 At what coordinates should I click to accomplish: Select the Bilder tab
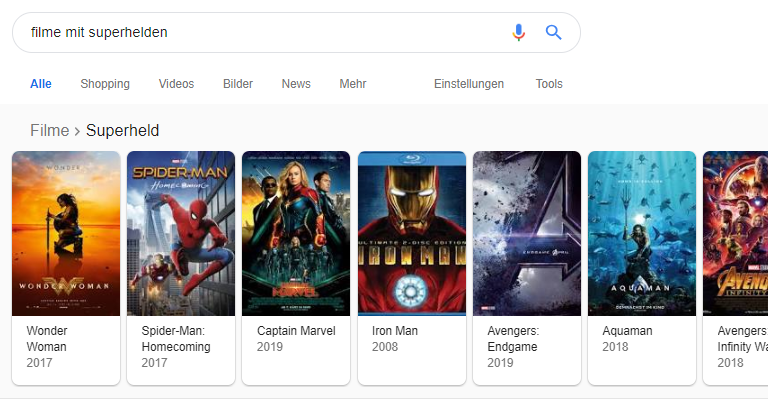click(238, 84)
